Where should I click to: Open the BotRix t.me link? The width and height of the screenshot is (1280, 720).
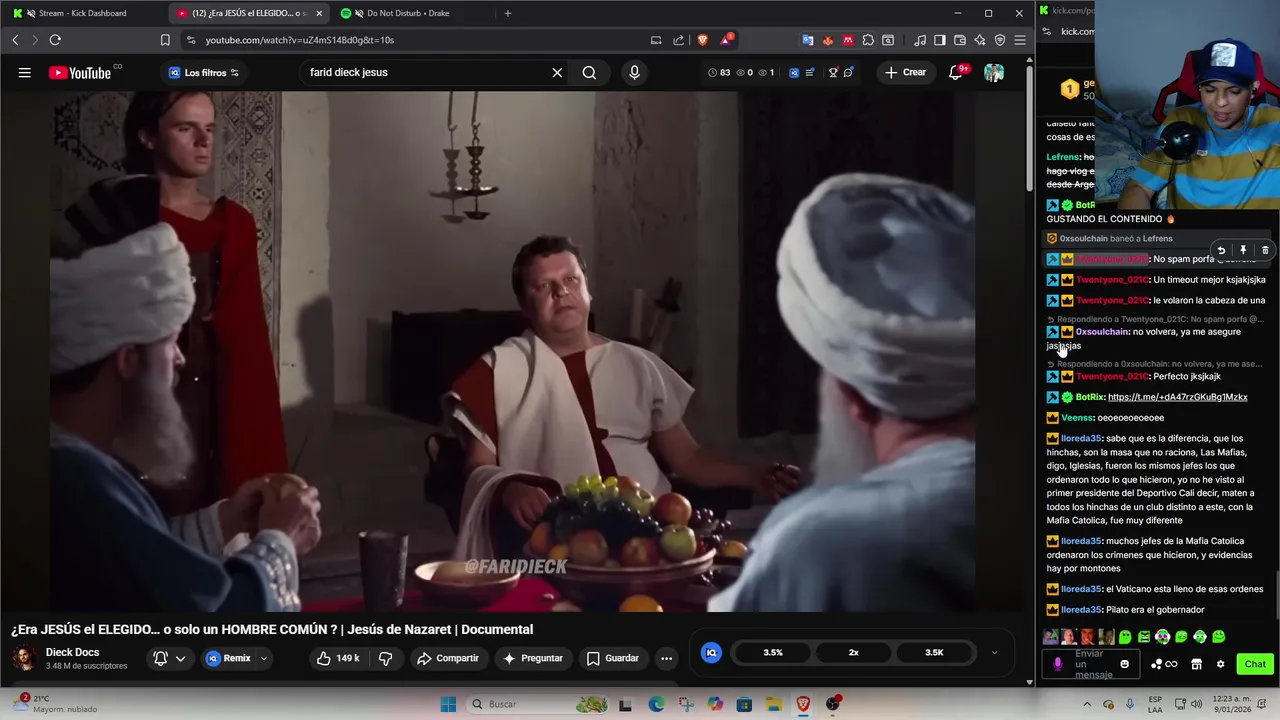(x=1178, y=397)
